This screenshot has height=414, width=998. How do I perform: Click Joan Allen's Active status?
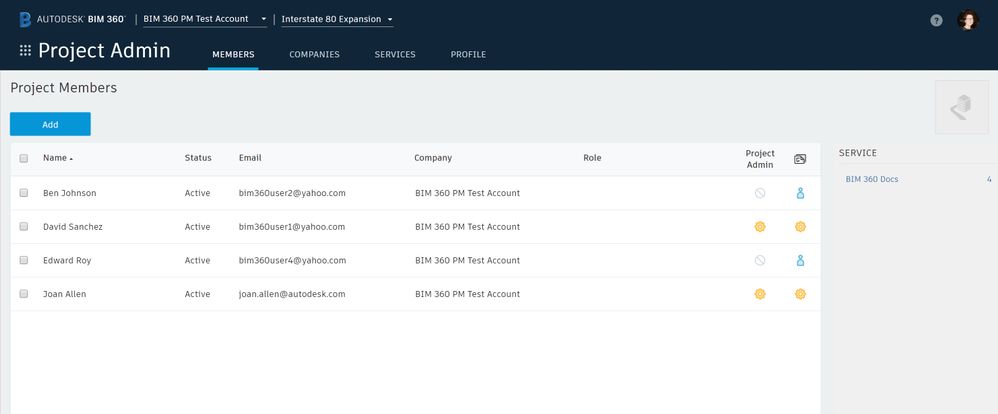197,294
